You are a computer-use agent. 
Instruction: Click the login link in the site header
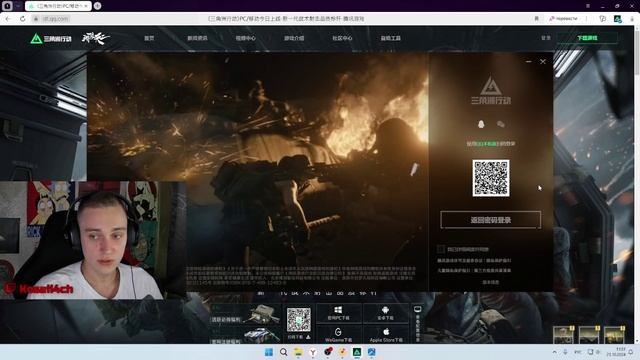546,38
